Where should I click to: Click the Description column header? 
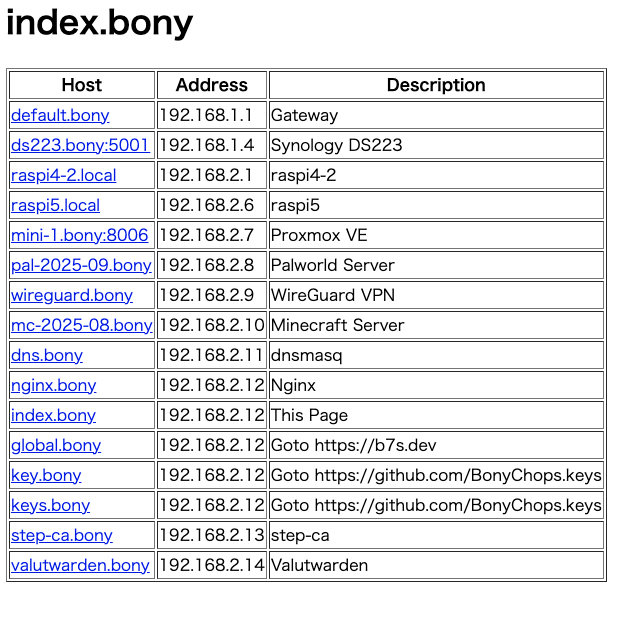coord(436,85)
